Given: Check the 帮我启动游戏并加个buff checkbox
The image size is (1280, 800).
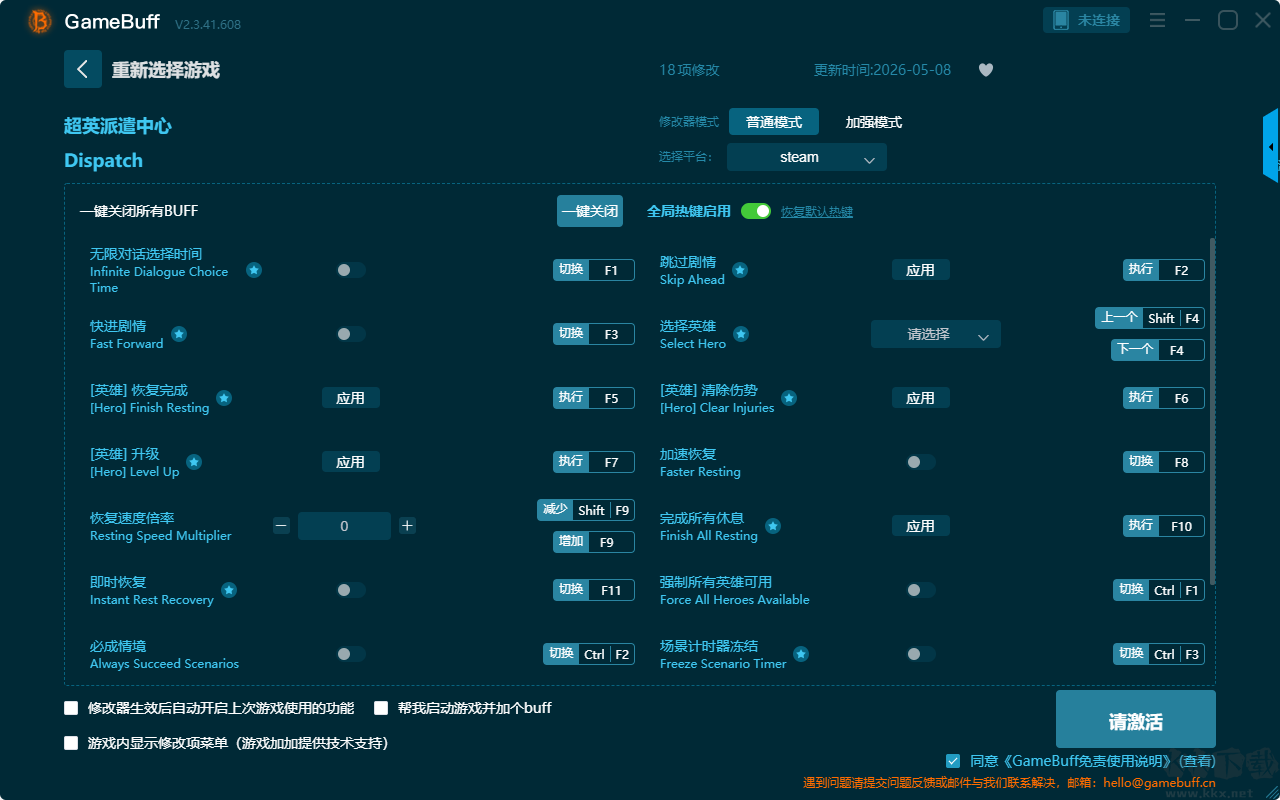Looking at the screenshot, I should click(381, 708).
